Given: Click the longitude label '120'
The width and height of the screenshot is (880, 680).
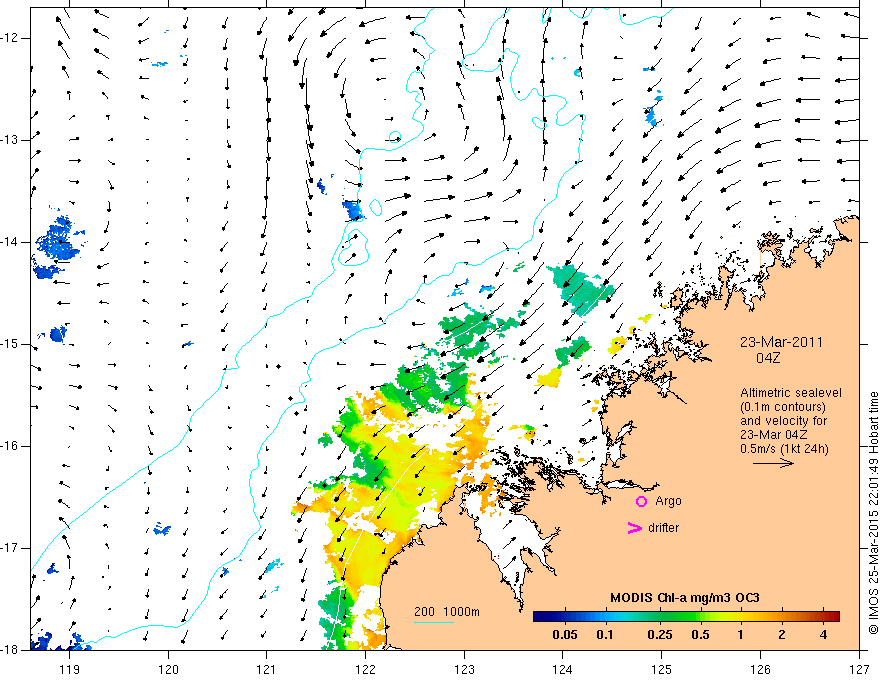Looking at the screenshot, I should pyautogui.click(x=168, y=669).
